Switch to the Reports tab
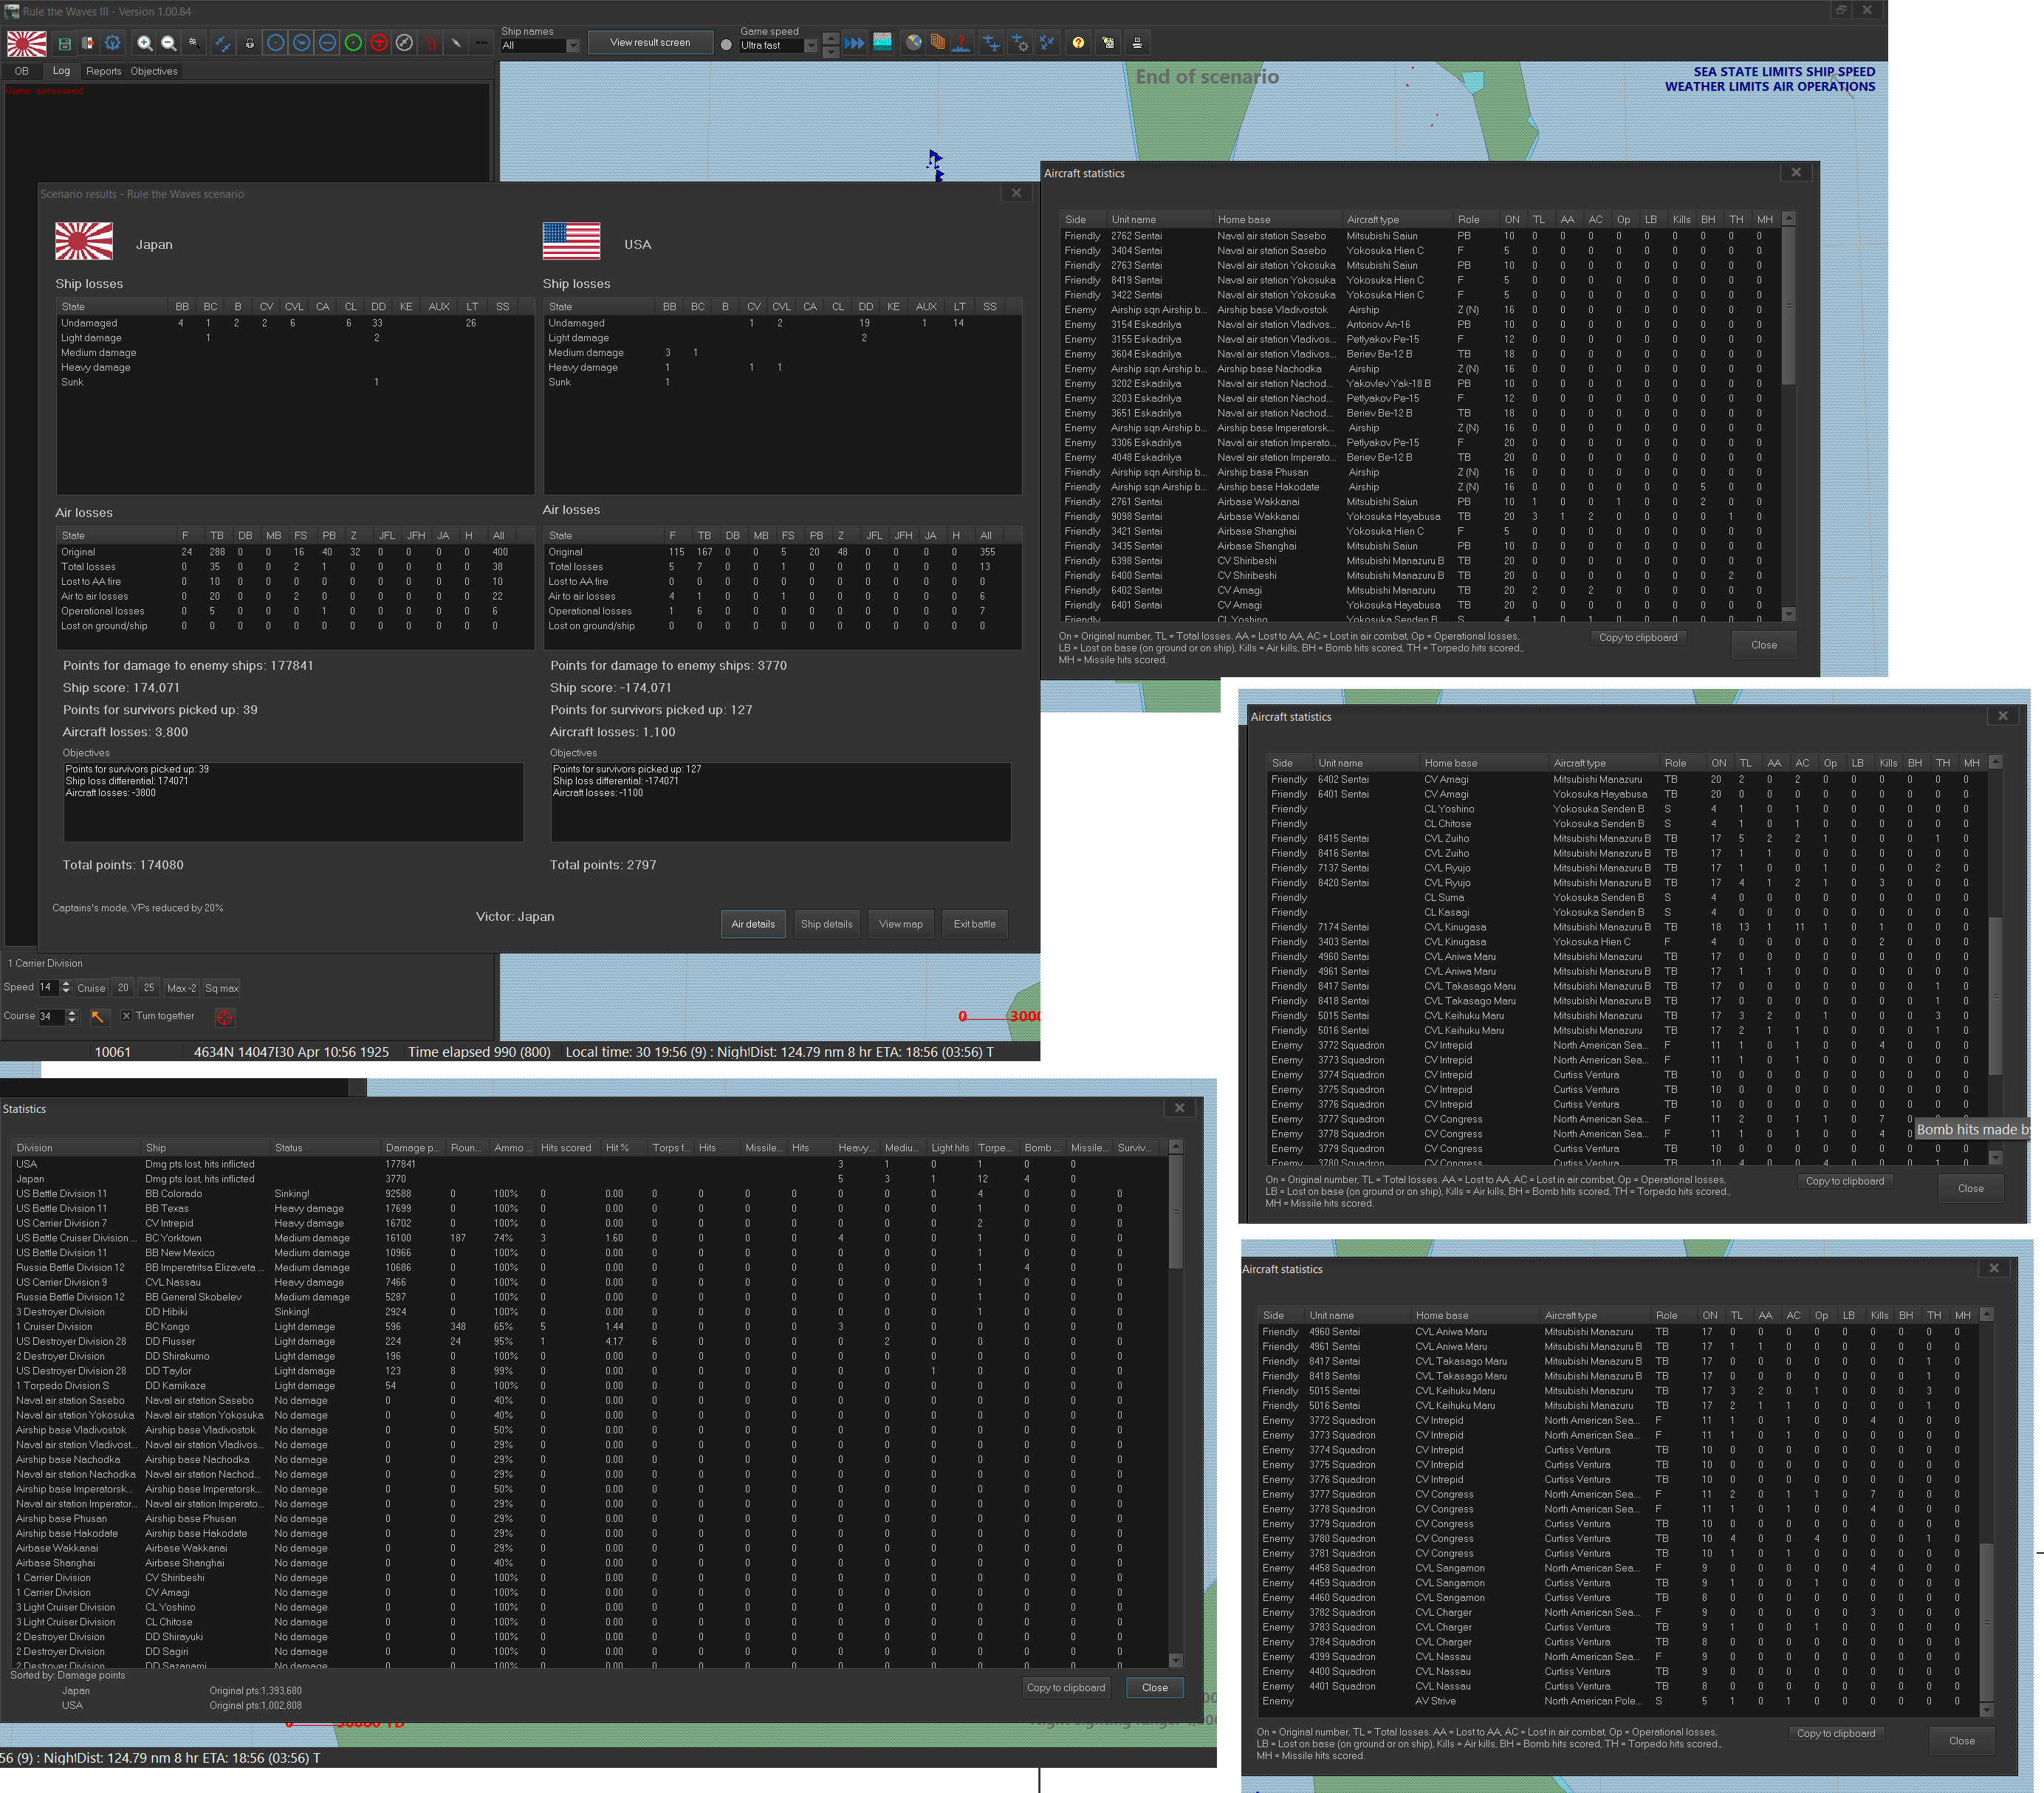The width and height of the screenshot is (2044, 1793). (x=103, y=71)
